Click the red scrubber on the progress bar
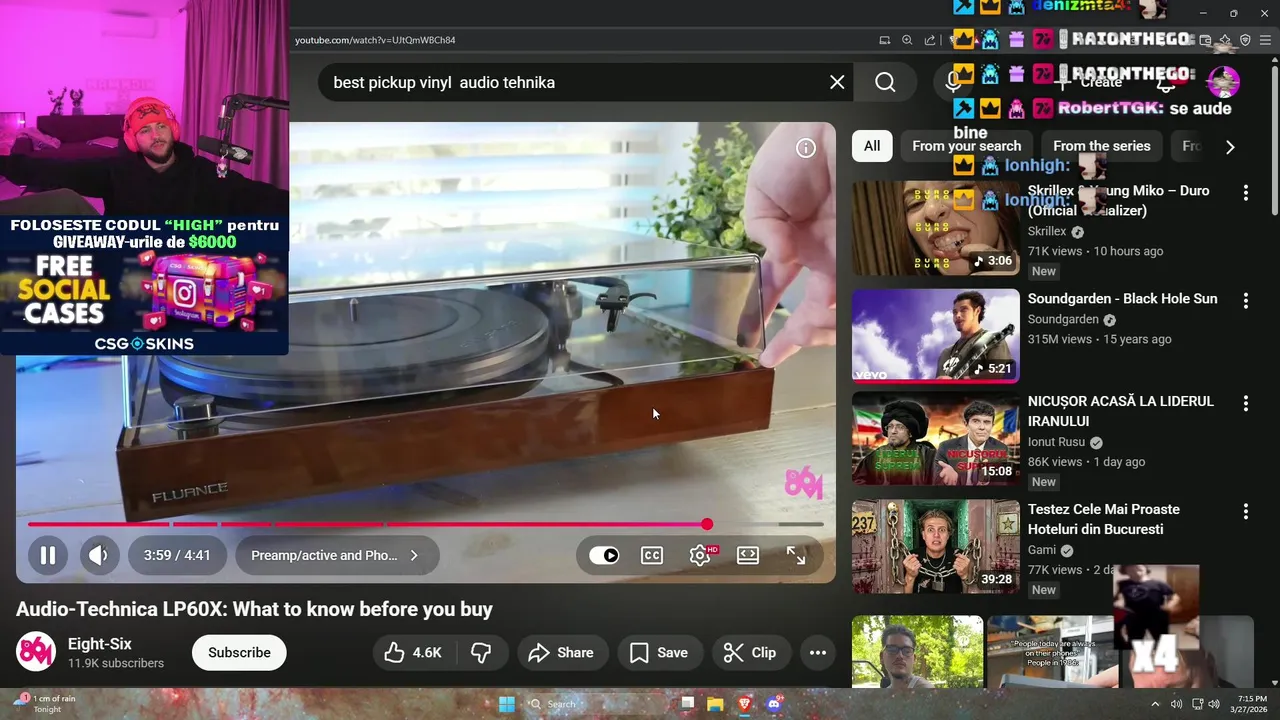 (x=707, y=524)
